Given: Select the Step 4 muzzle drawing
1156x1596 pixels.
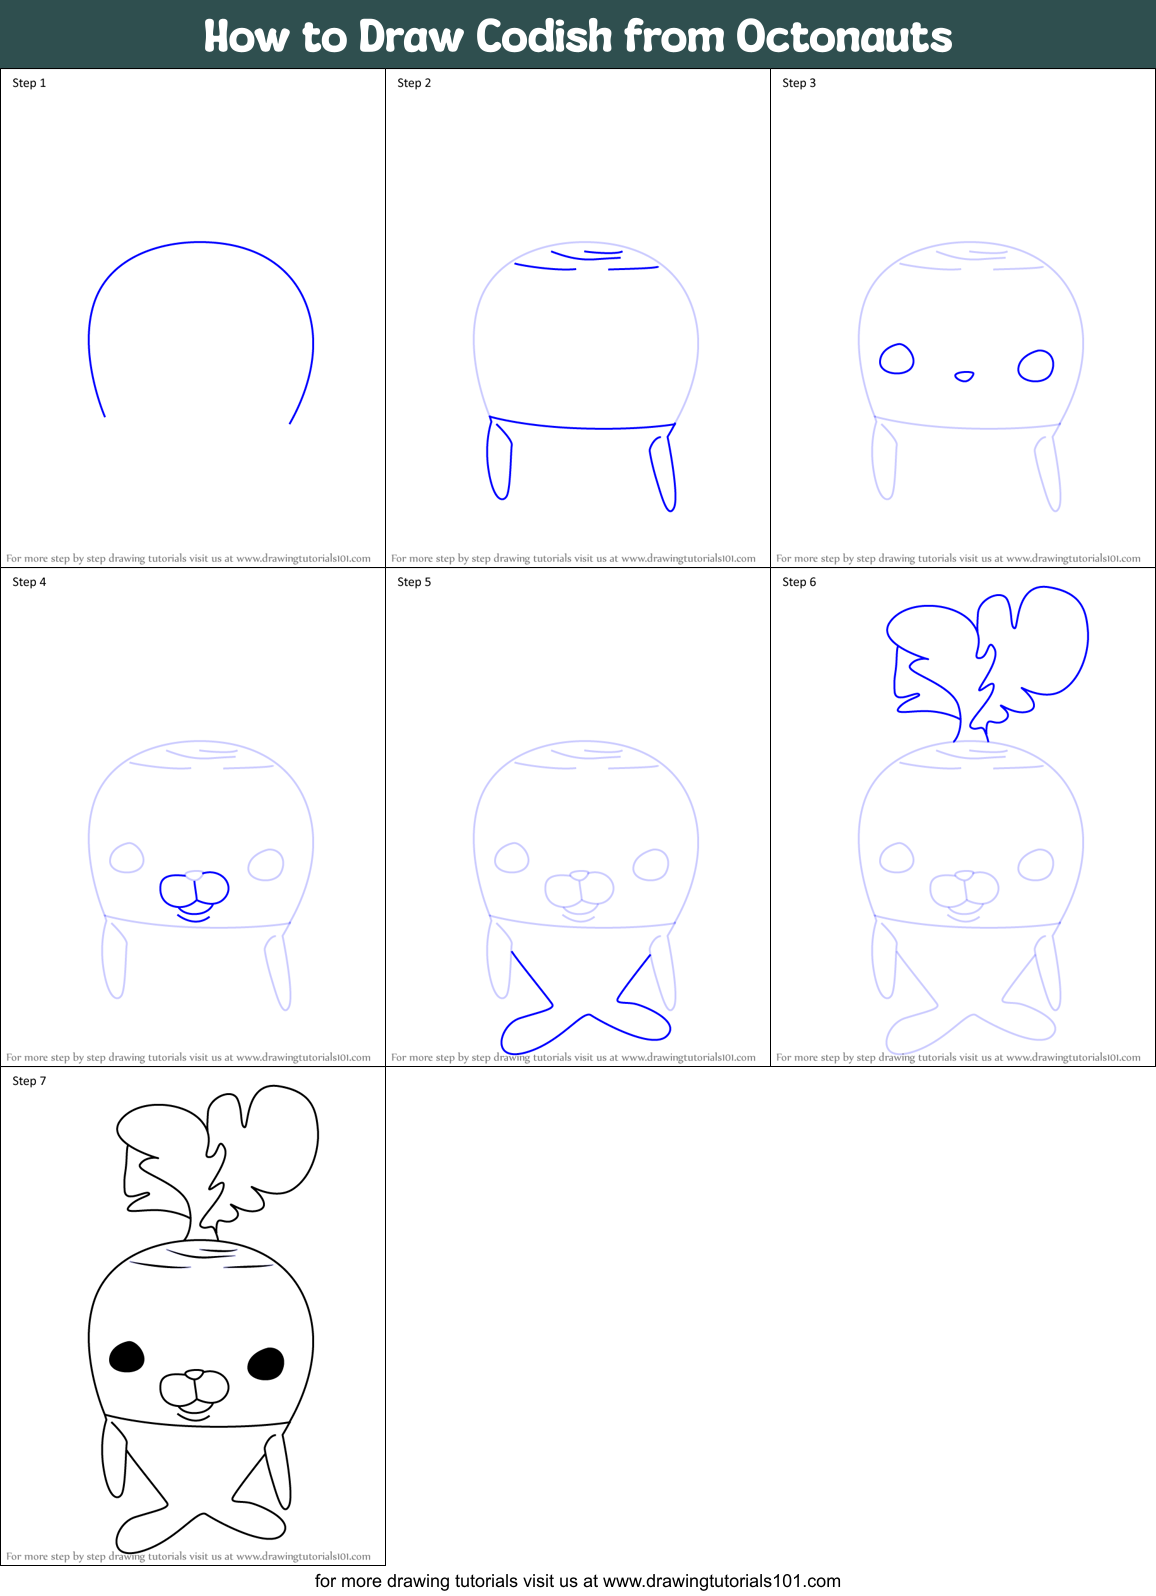Looking at the screenshot, I should (195, 895).
